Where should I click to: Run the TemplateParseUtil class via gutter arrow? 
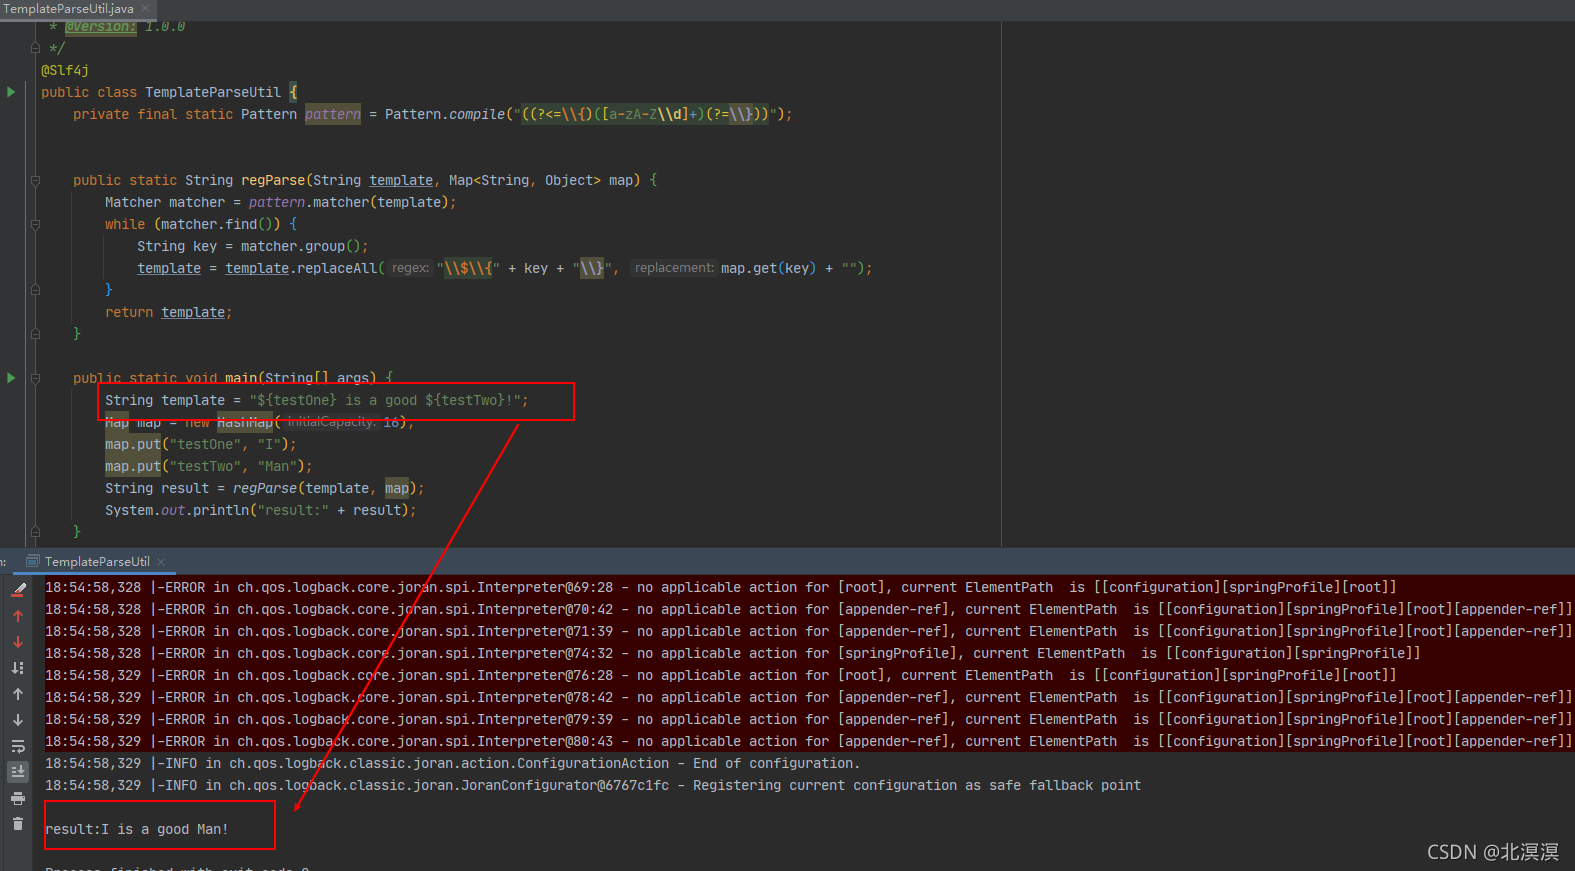[11, 92]
